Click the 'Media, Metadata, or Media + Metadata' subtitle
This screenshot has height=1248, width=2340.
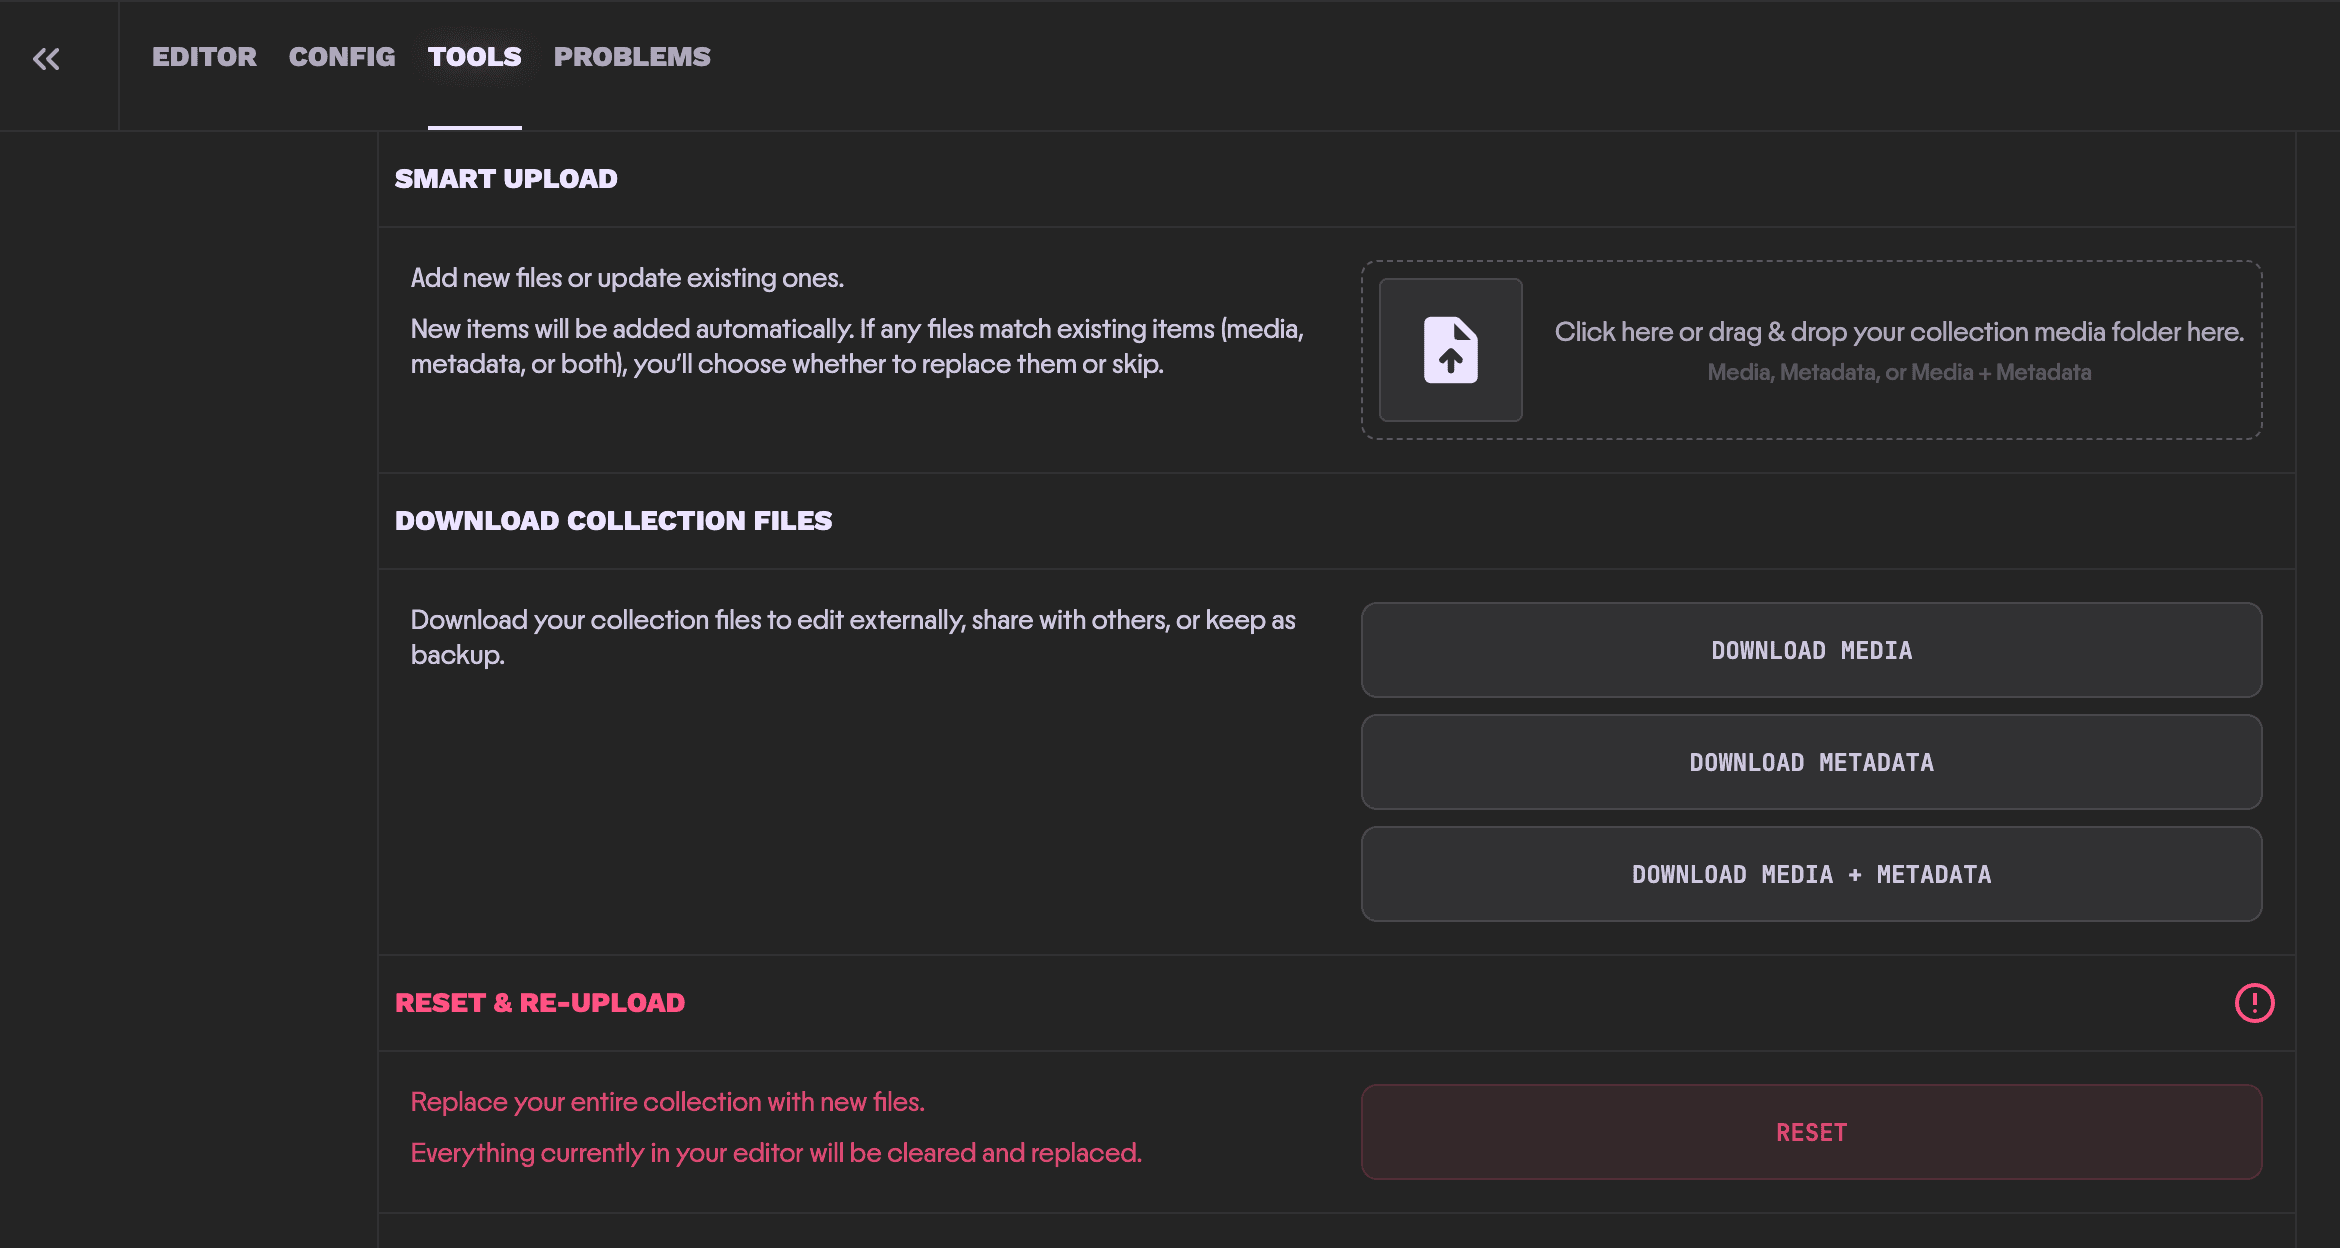(x=1898, y=372)
